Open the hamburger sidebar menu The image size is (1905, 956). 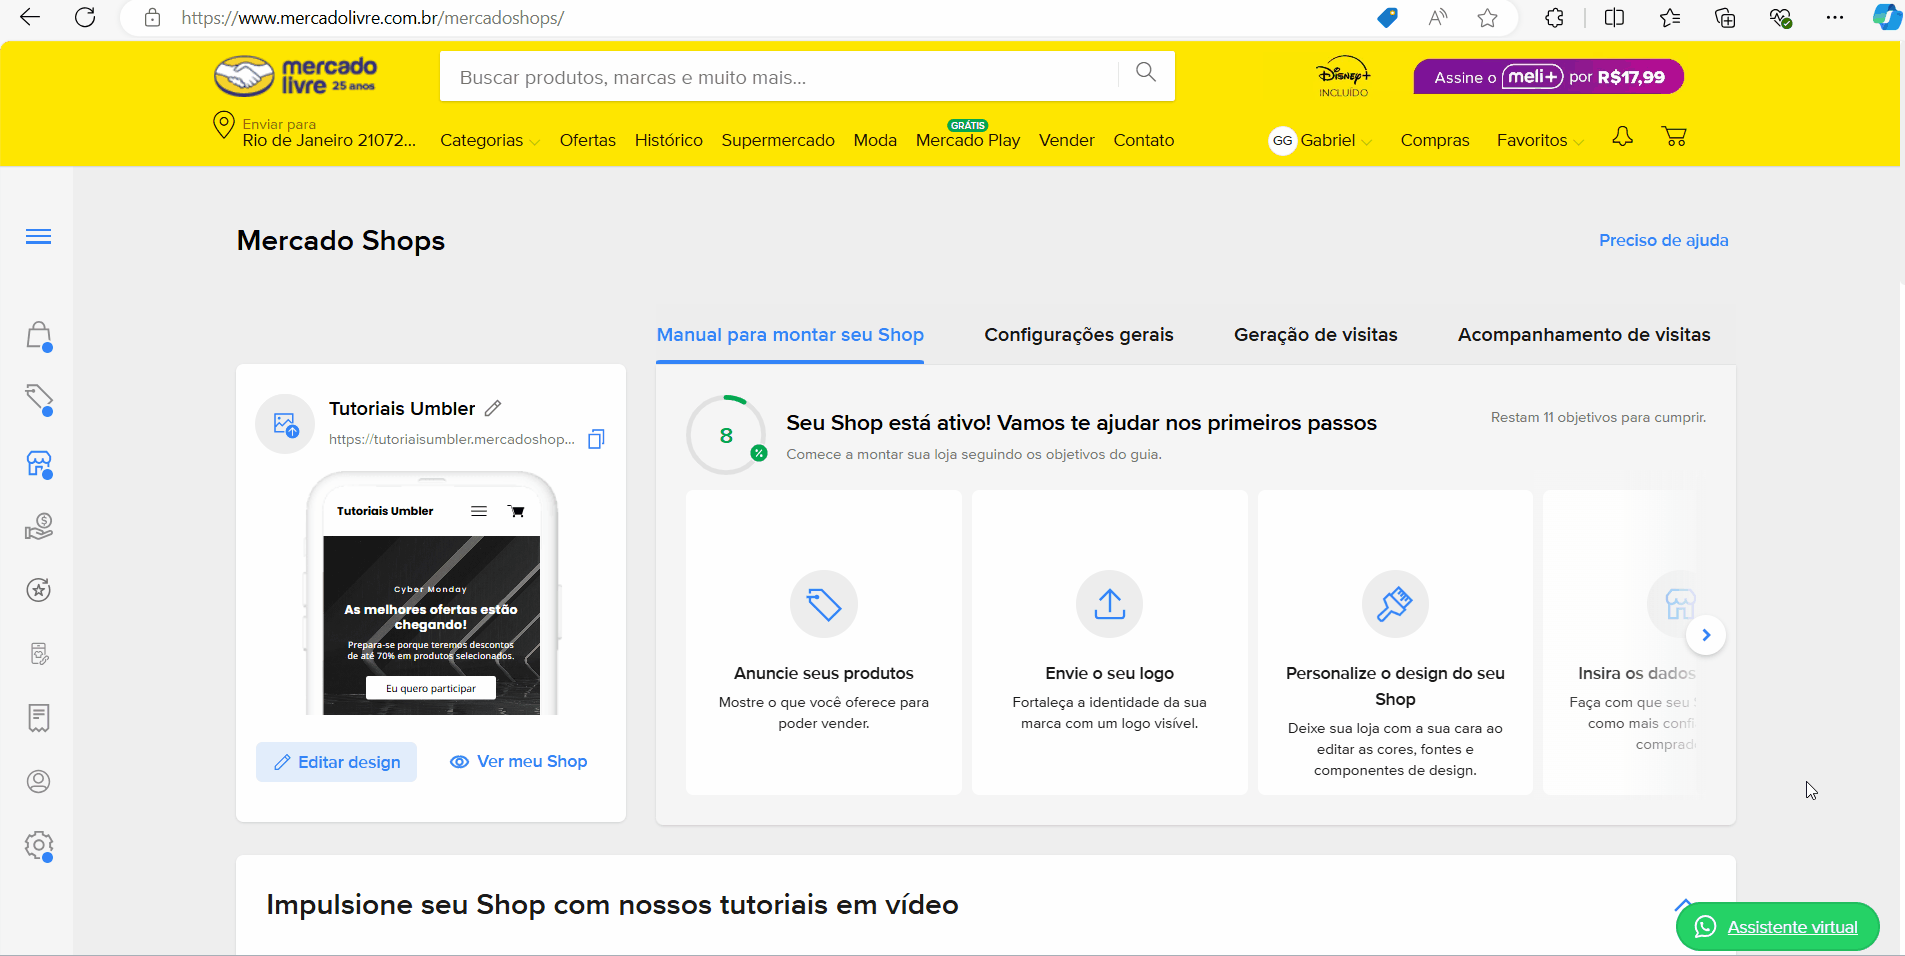click(x=38, y=237)
